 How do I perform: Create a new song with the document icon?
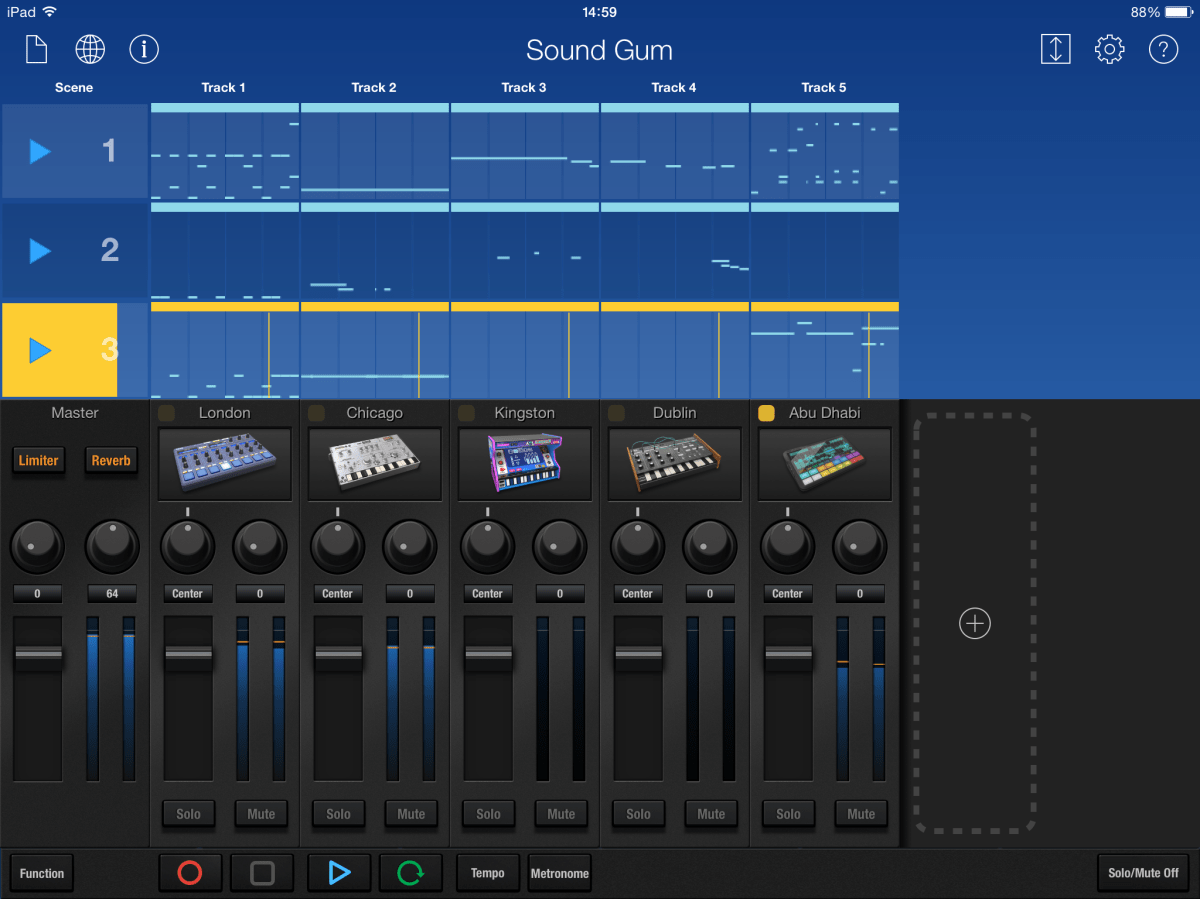coord(35,49)
